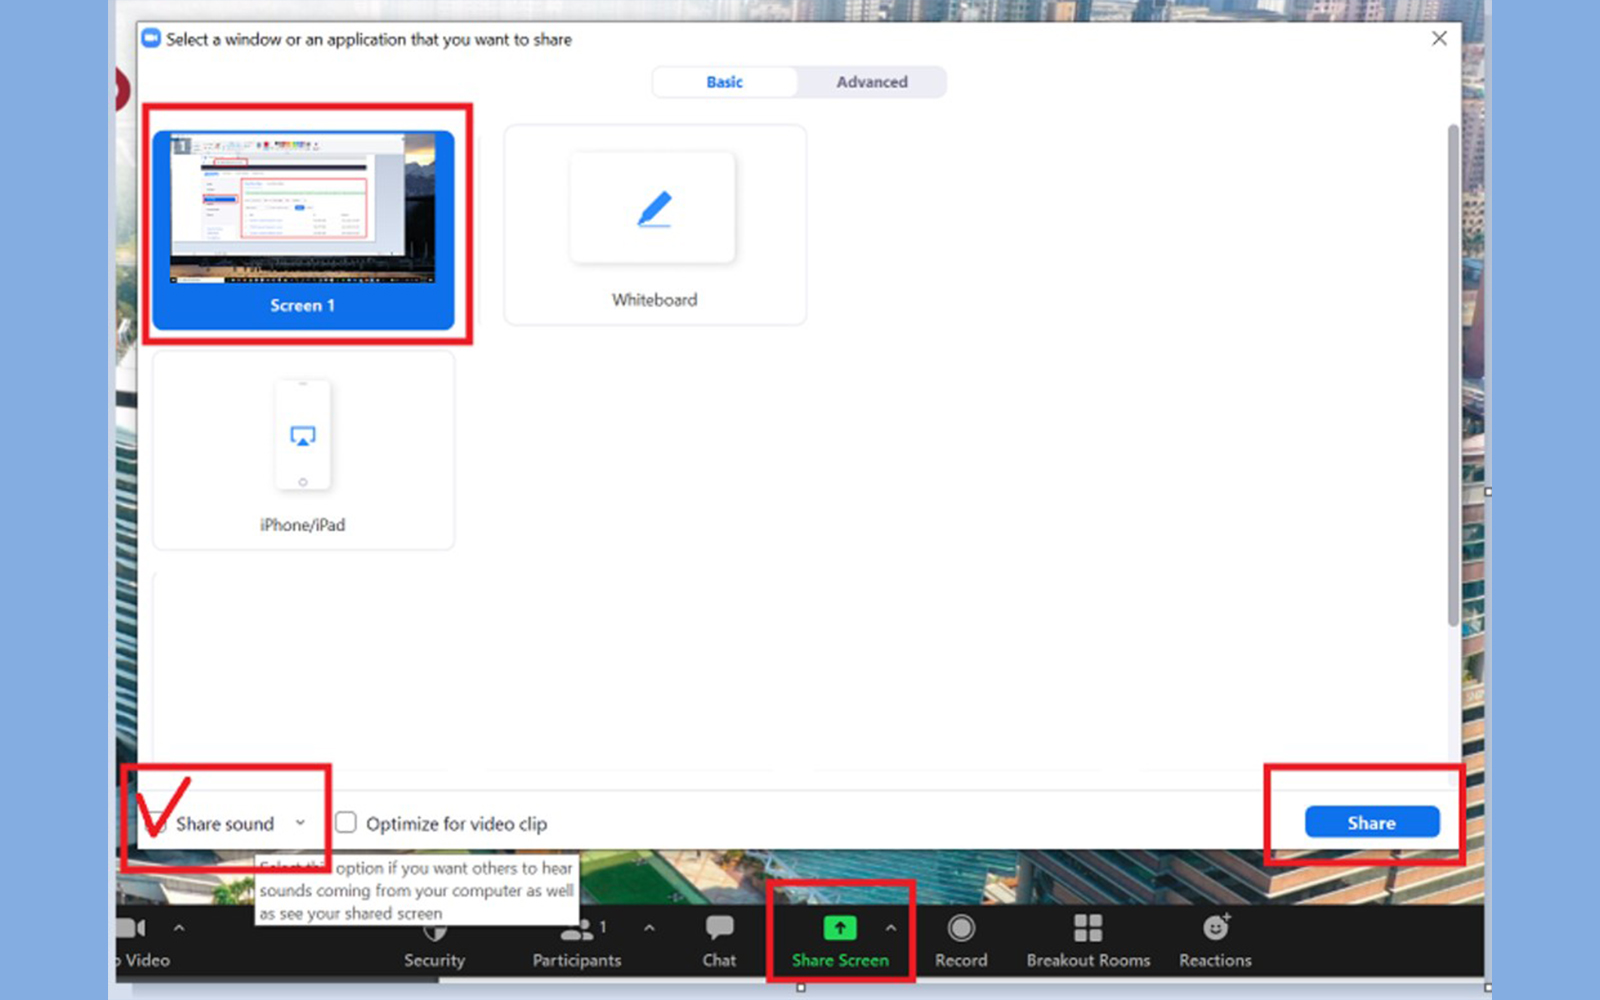The width and height of the screenshot is (1600, 1000).
Task: Open Breakout Rooms
Action: tap(1087, 931)
